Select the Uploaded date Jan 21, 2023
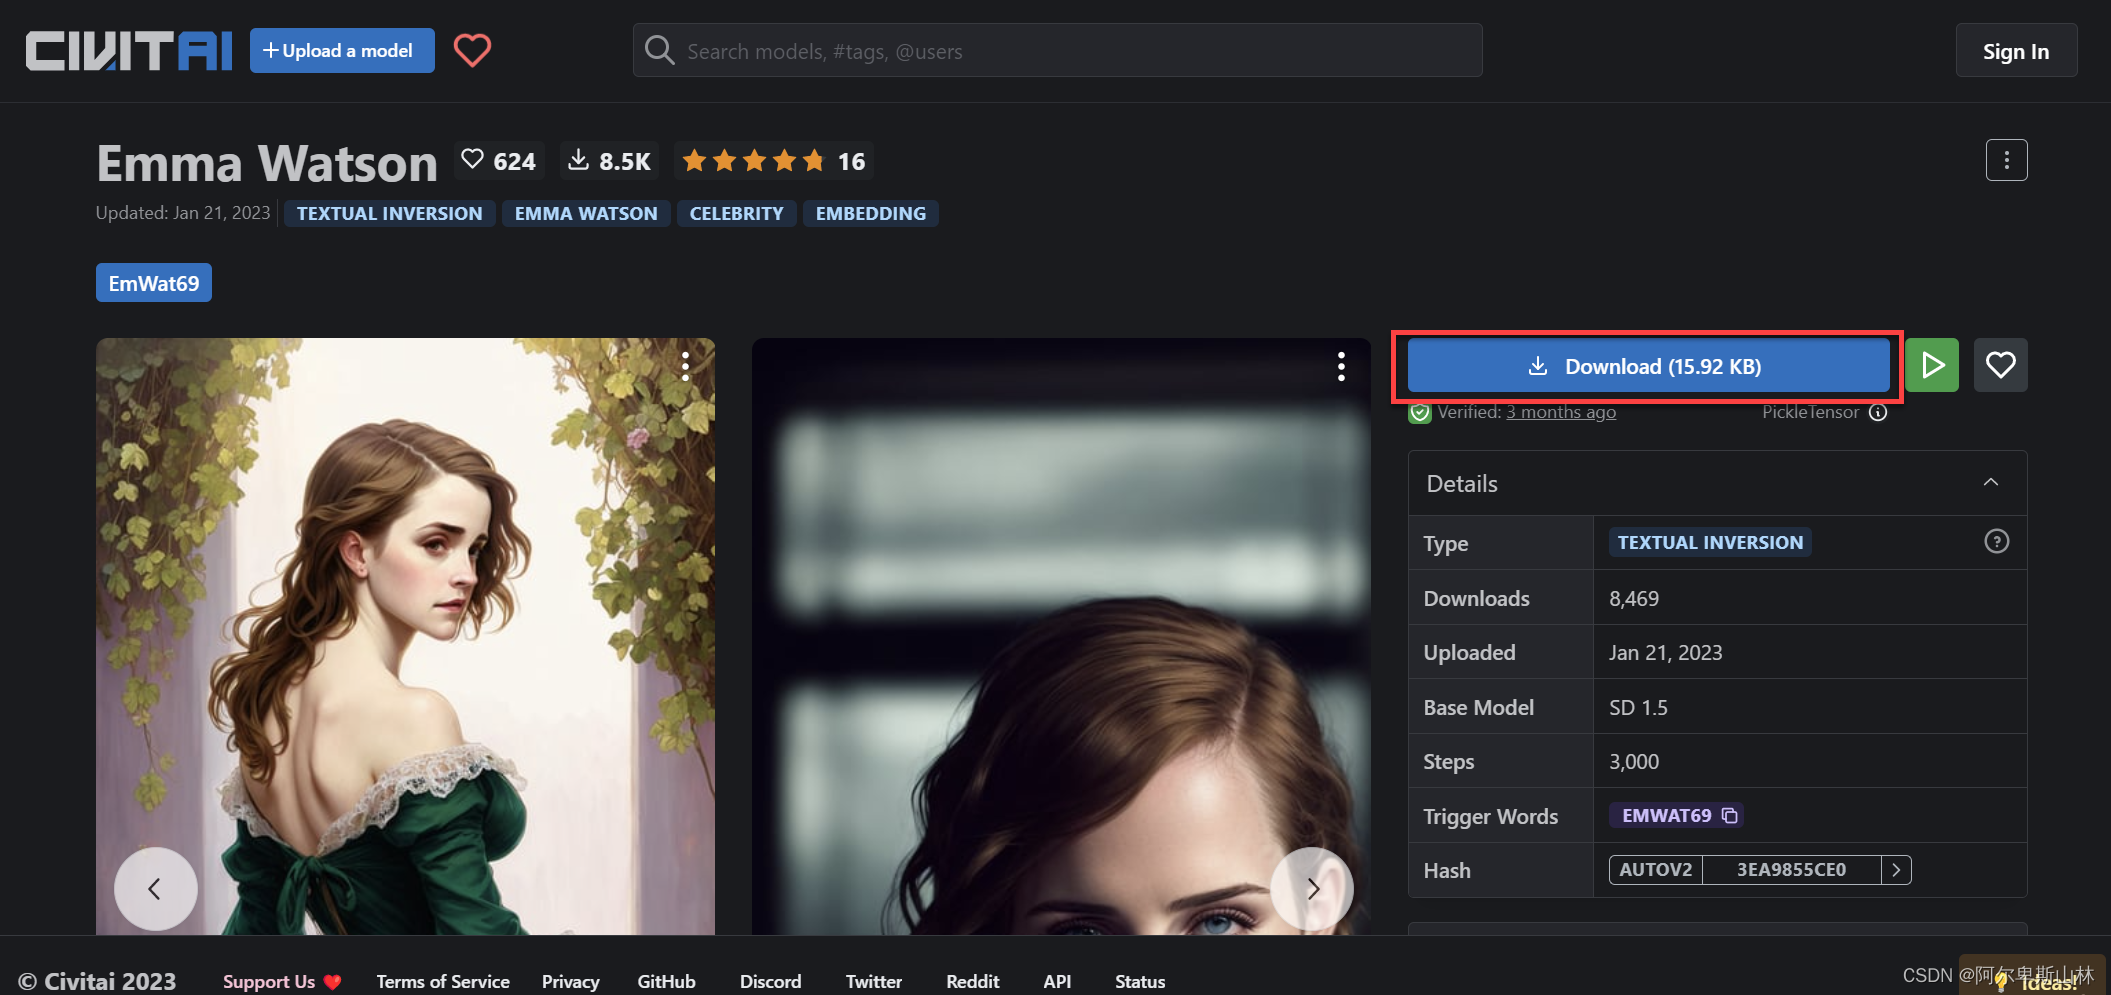The height and width of the screenshot is (995, 2111). [1666, 653]
